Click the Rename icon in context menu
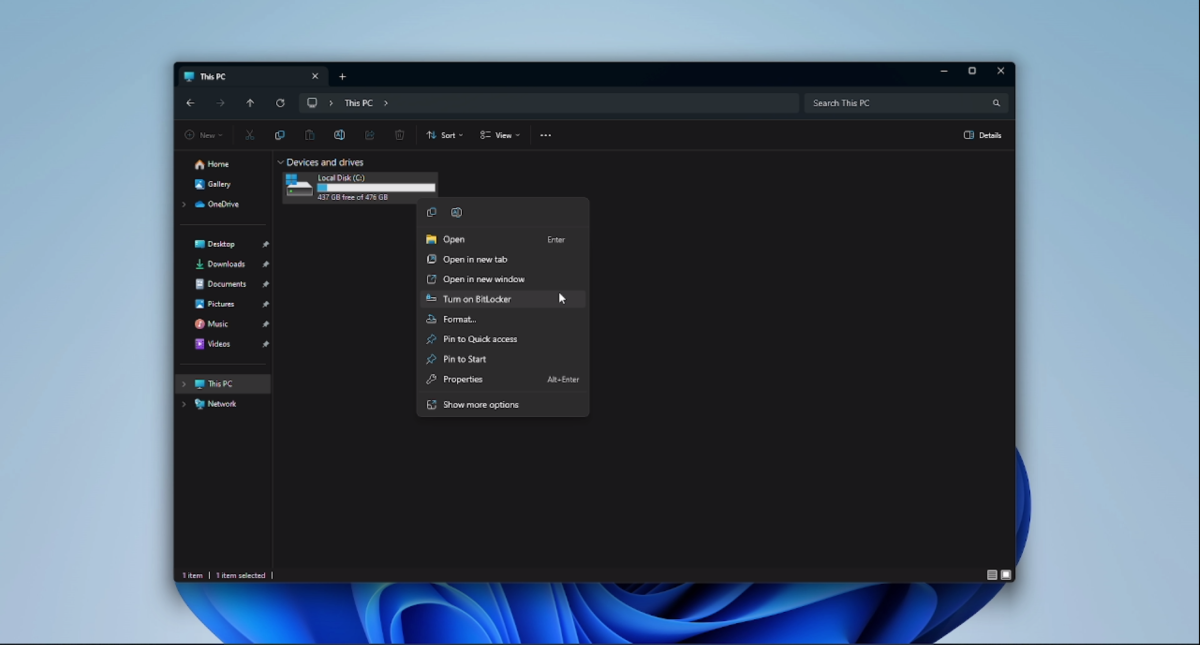The width and height of the screenshot is (1200, 645). [x=456, y=212]
